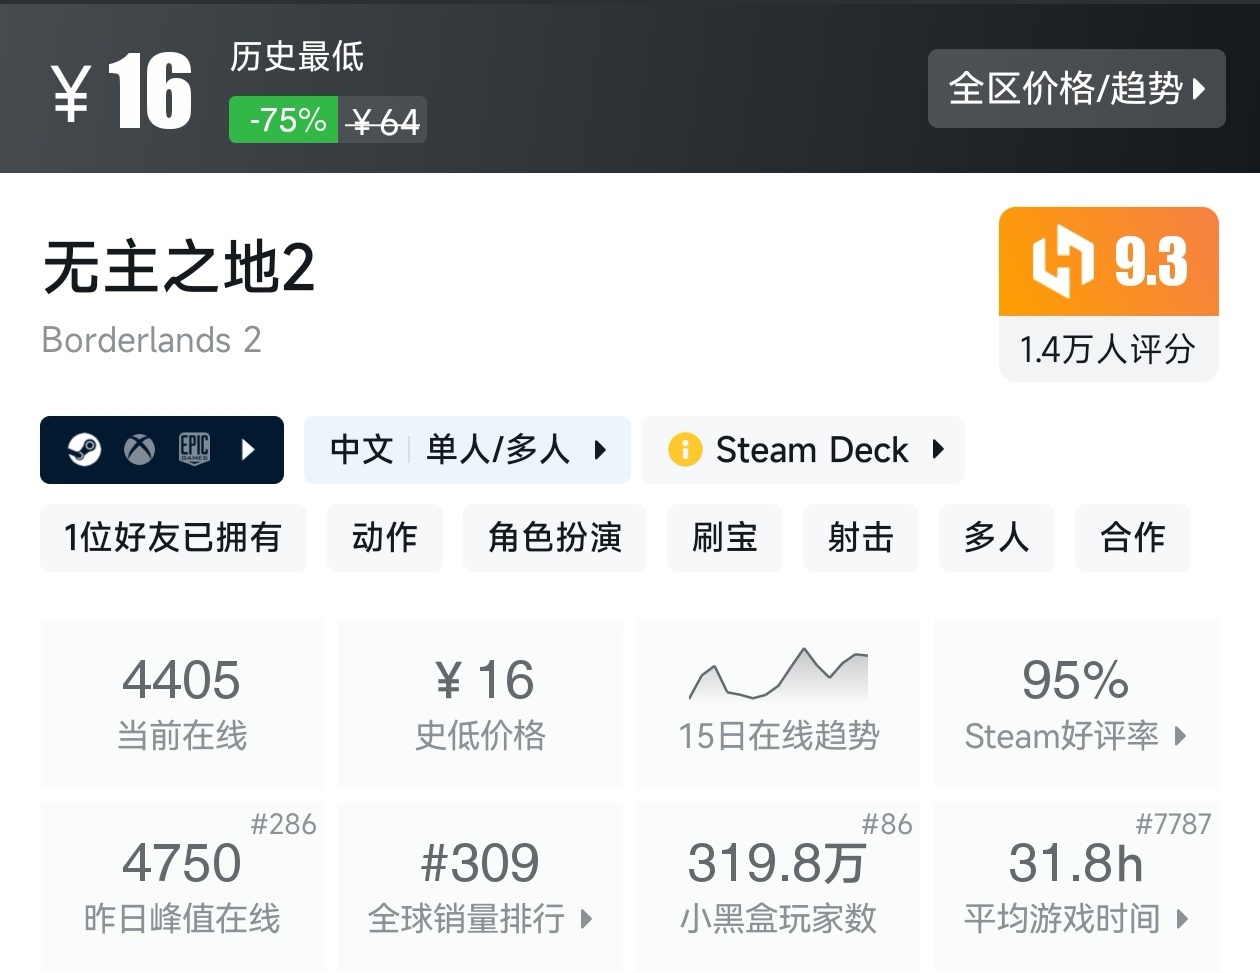Screen dimensions: 1260x973
Task: View the 15日在线趋势 chart
Action: point(778,702)
